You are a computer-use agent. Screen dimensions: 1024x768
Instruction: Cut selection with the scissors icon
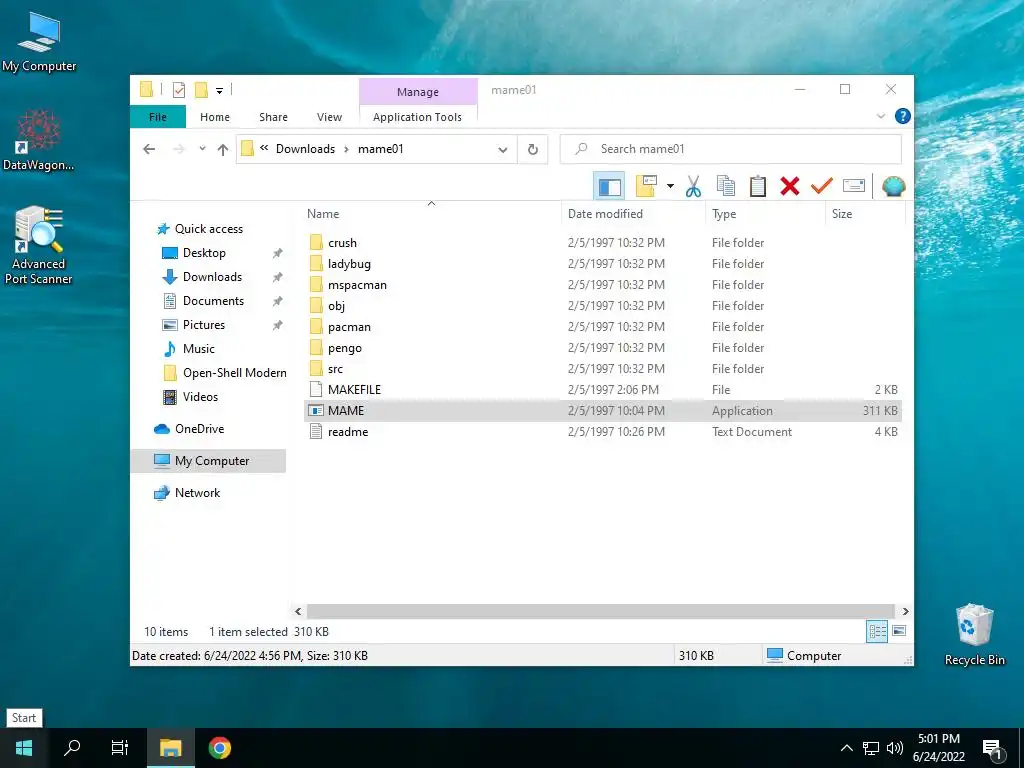tap(694, 186)
